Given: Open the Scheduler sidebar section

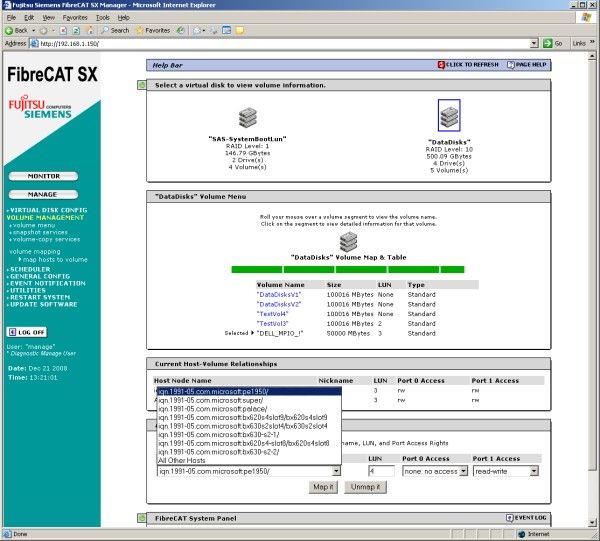Looking at the screenshot, I should click(30, 269).
